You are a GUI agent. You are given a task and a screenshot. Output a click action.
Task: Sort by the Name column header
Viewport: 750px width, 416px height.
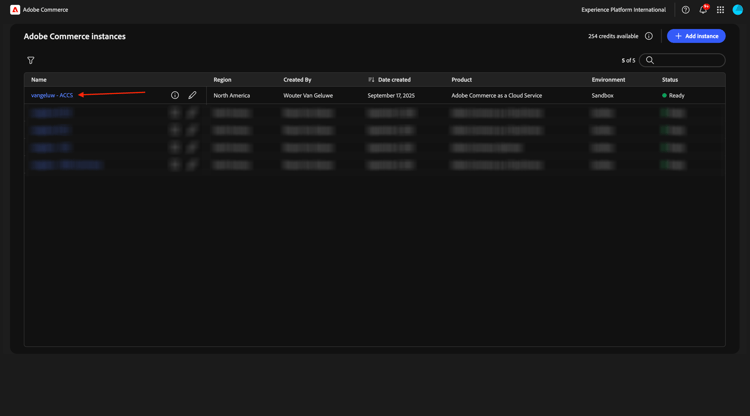point(39,80)
